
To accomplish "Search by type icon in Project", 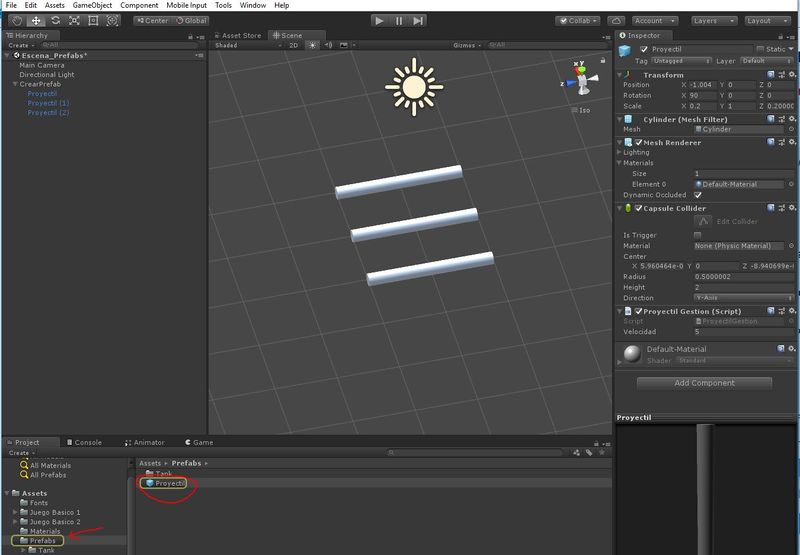I will click(577, 452).
